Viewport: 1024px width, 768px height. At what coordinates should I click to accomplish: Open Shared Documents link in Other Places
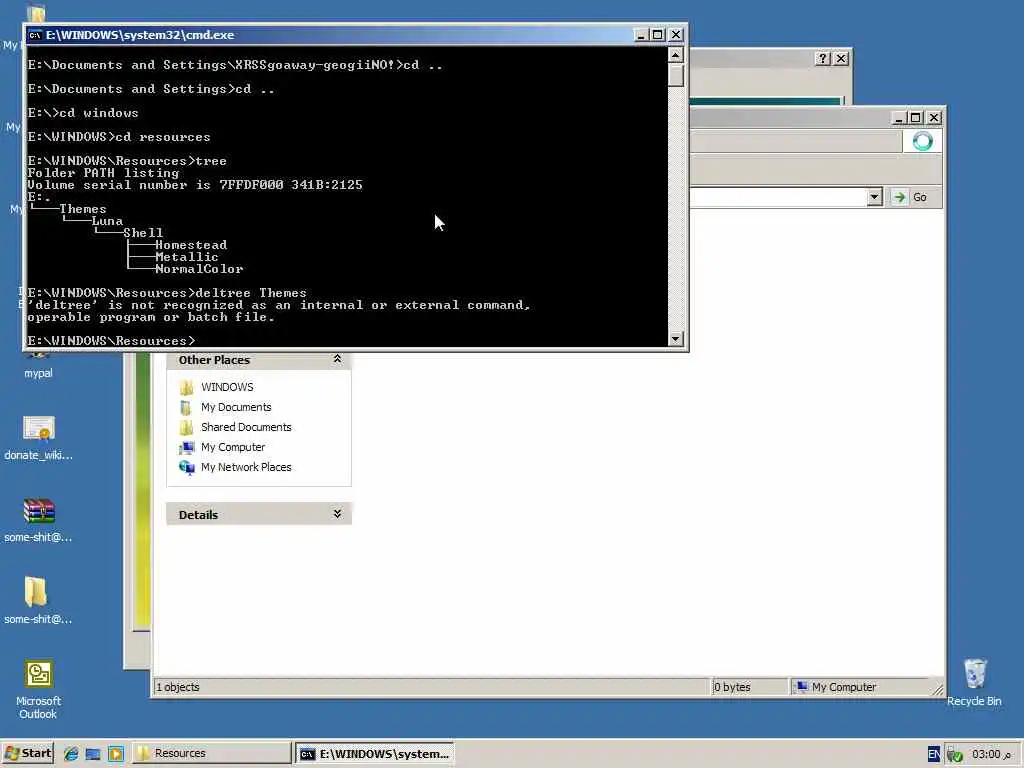click(246, 427)
